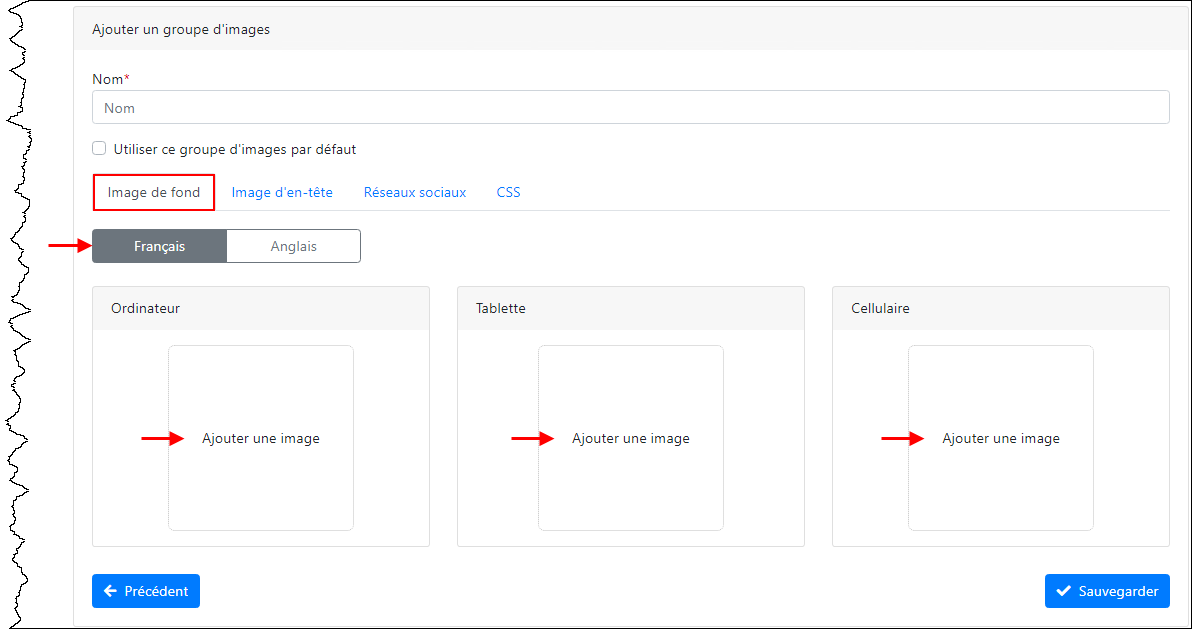The height and width of the screenshot is (630, 1193).
Task: Switch to the Image d'en-tête tab
Action: (281, 191)
